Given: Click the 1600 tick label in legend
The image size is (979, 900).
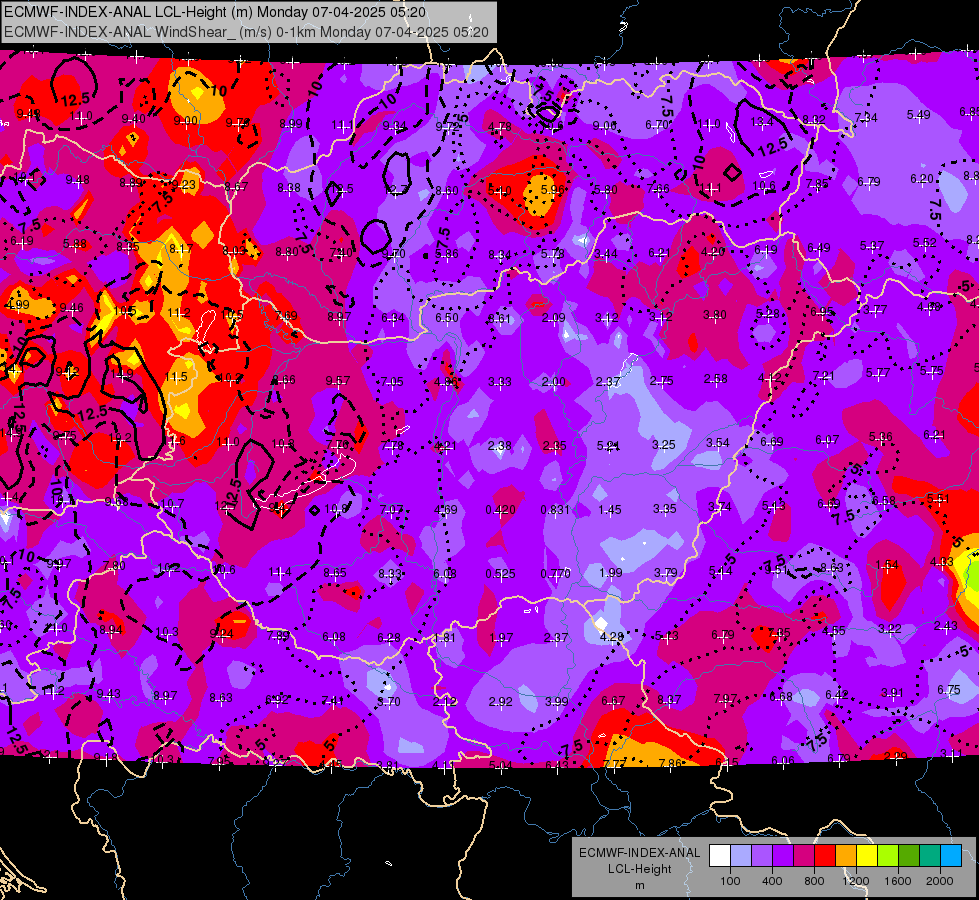Looking at the screenshot, I should [x=898, y=881].
